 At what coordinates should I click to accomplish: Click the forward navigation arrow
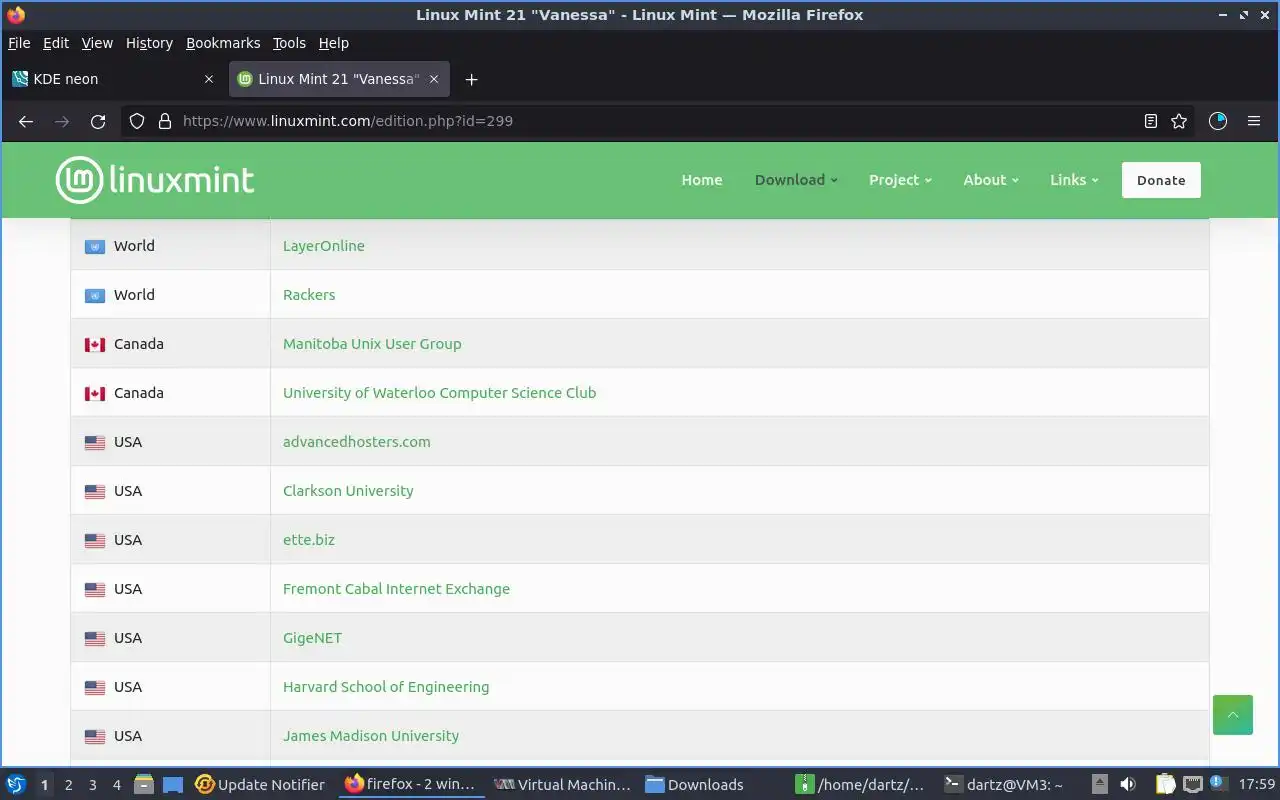pyautogui.click(x=62, y=121)
